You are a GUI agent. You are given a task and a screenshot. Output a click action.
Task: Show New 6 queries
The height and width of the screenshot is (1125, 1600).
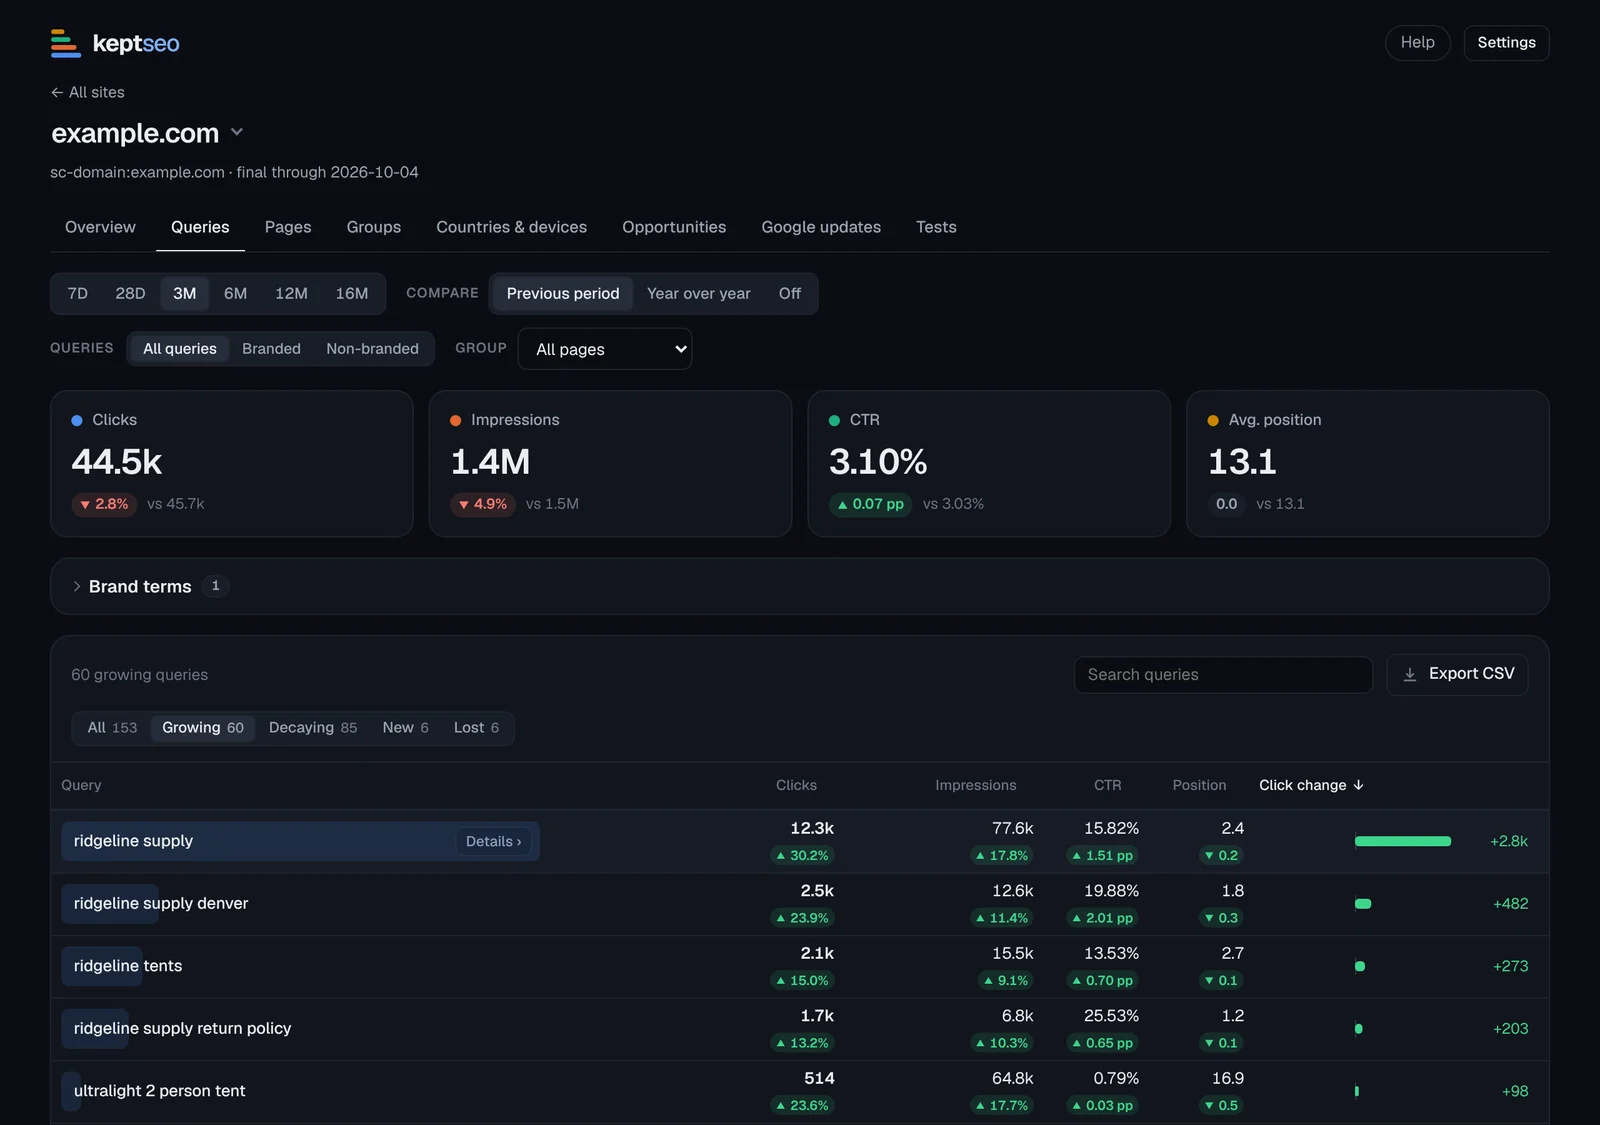tap(405, 728)
